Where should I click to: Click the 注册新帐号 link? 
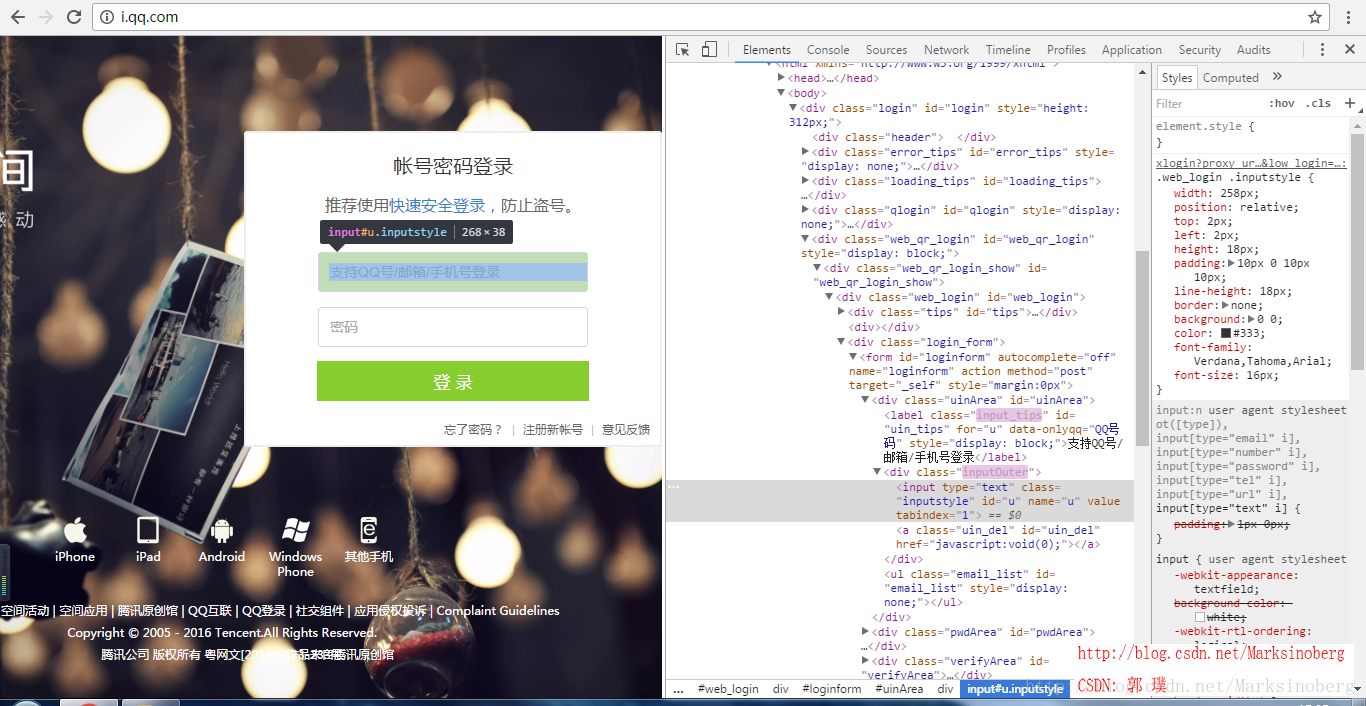[553, 429]
